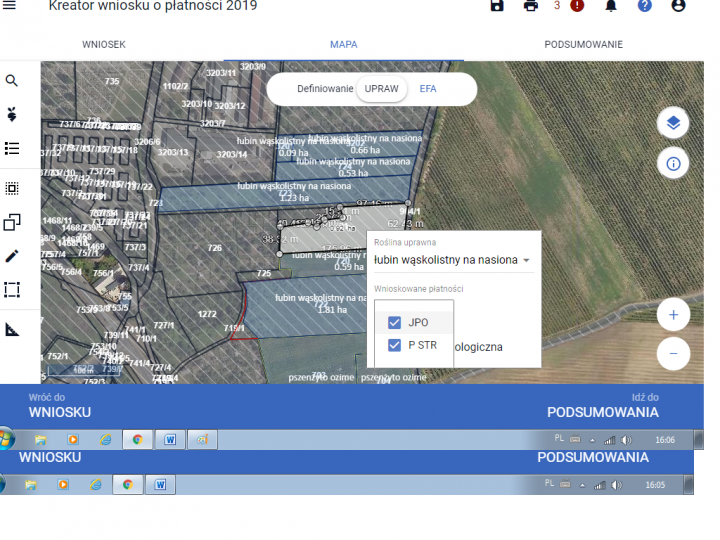
Task: Select the UPRAW definition mode
Action: click(381, 89)
